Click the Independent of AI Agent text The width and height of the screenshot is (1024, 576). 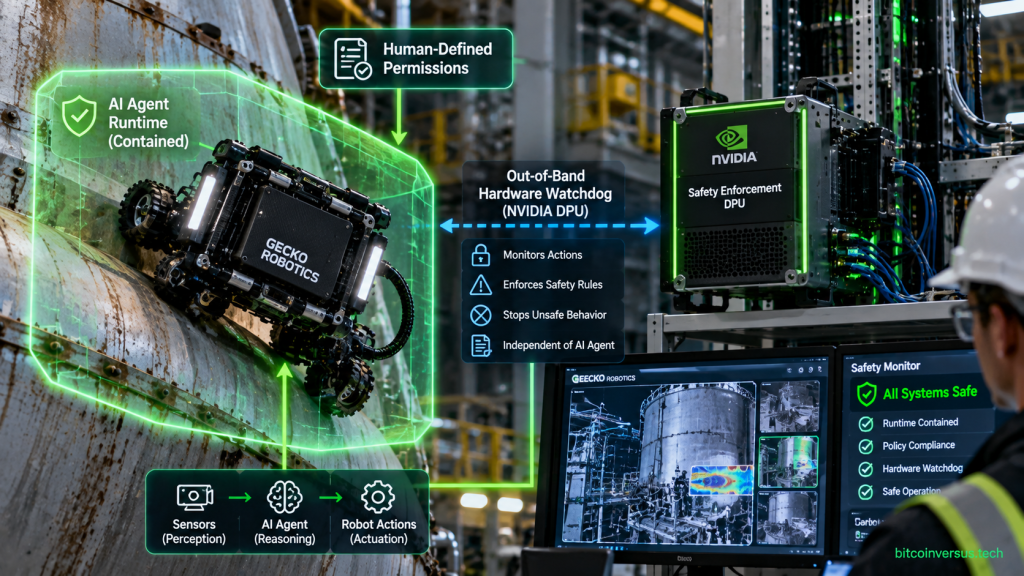click(x=558, y=345)
